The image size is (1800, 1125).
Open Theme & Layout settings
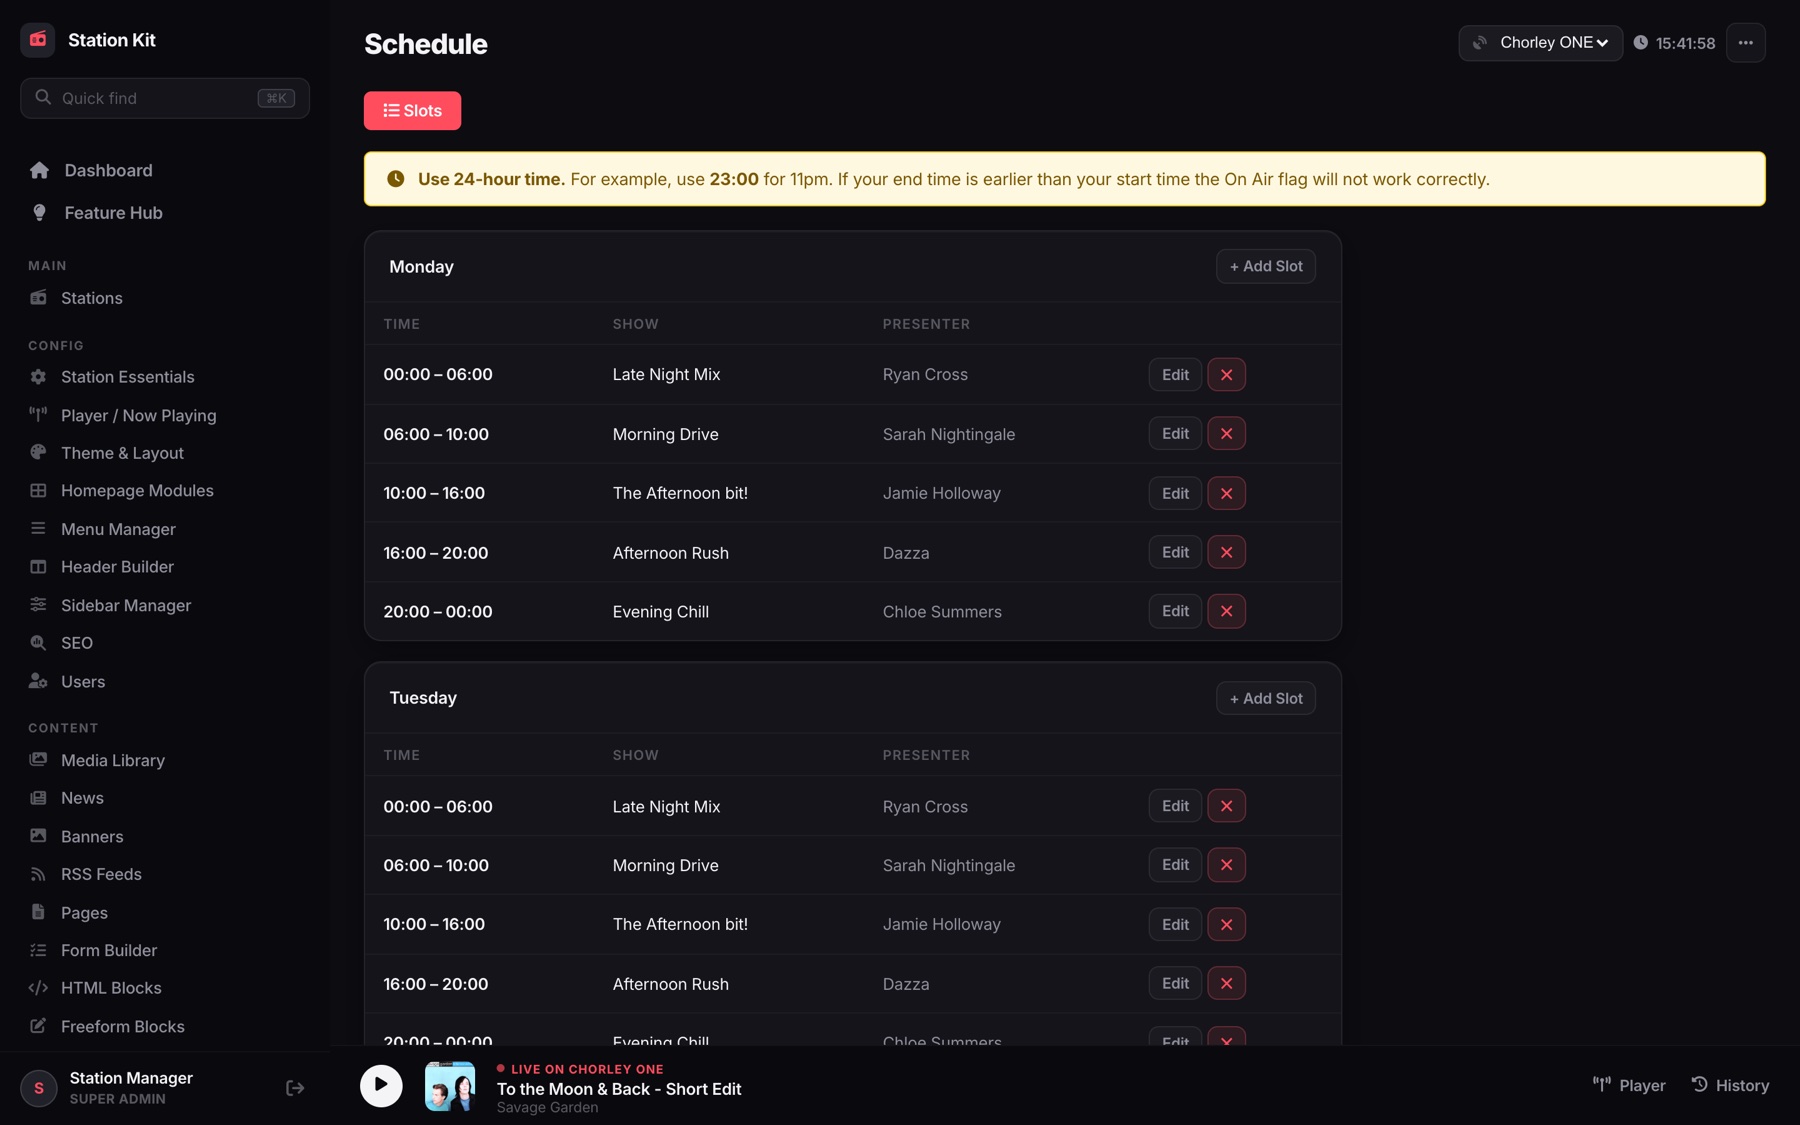[x=122, y=453]
